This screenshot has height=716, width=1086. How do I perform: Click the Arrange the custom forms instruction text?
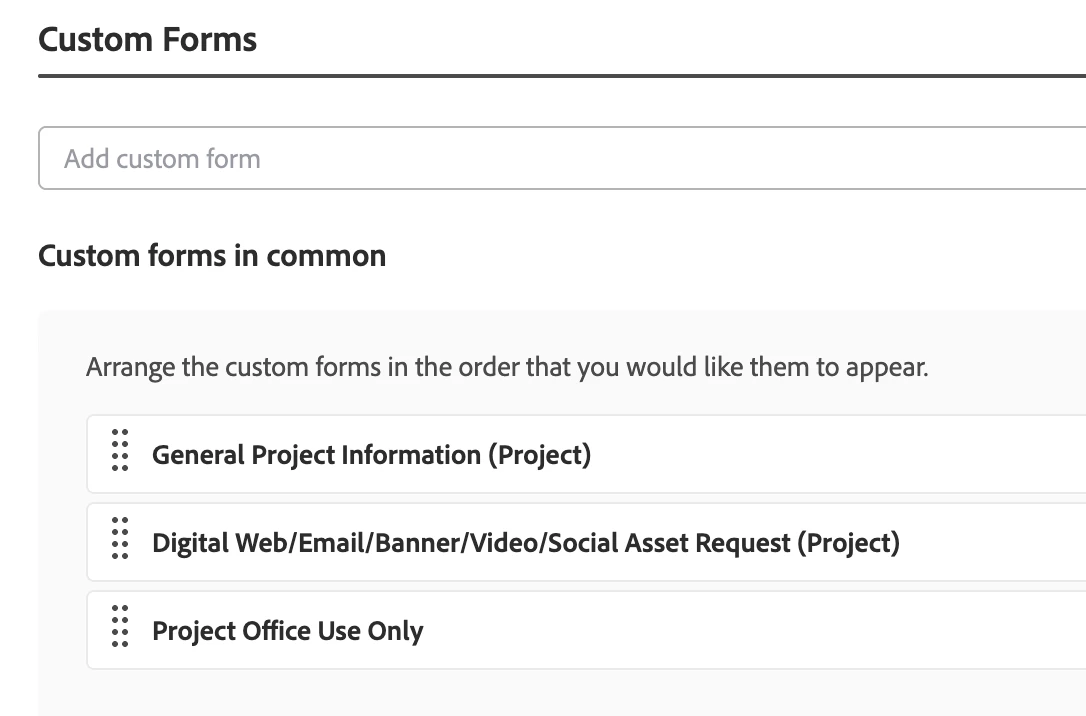[x=507, y=367]
